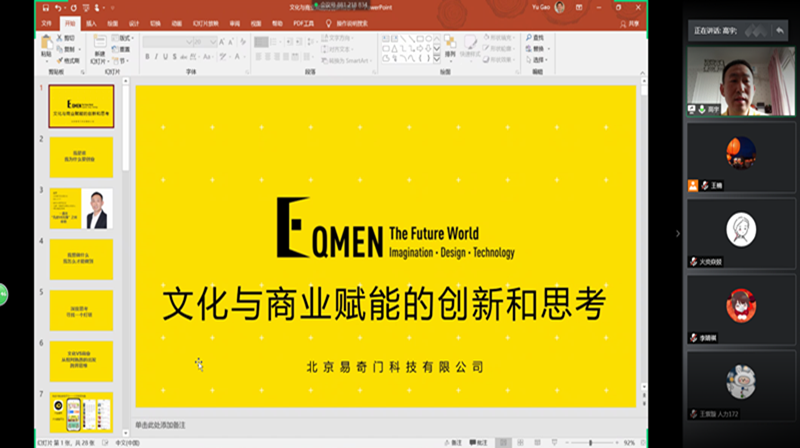
Task: Open the Find tool in editing group
Action: (x=535, y=37)
